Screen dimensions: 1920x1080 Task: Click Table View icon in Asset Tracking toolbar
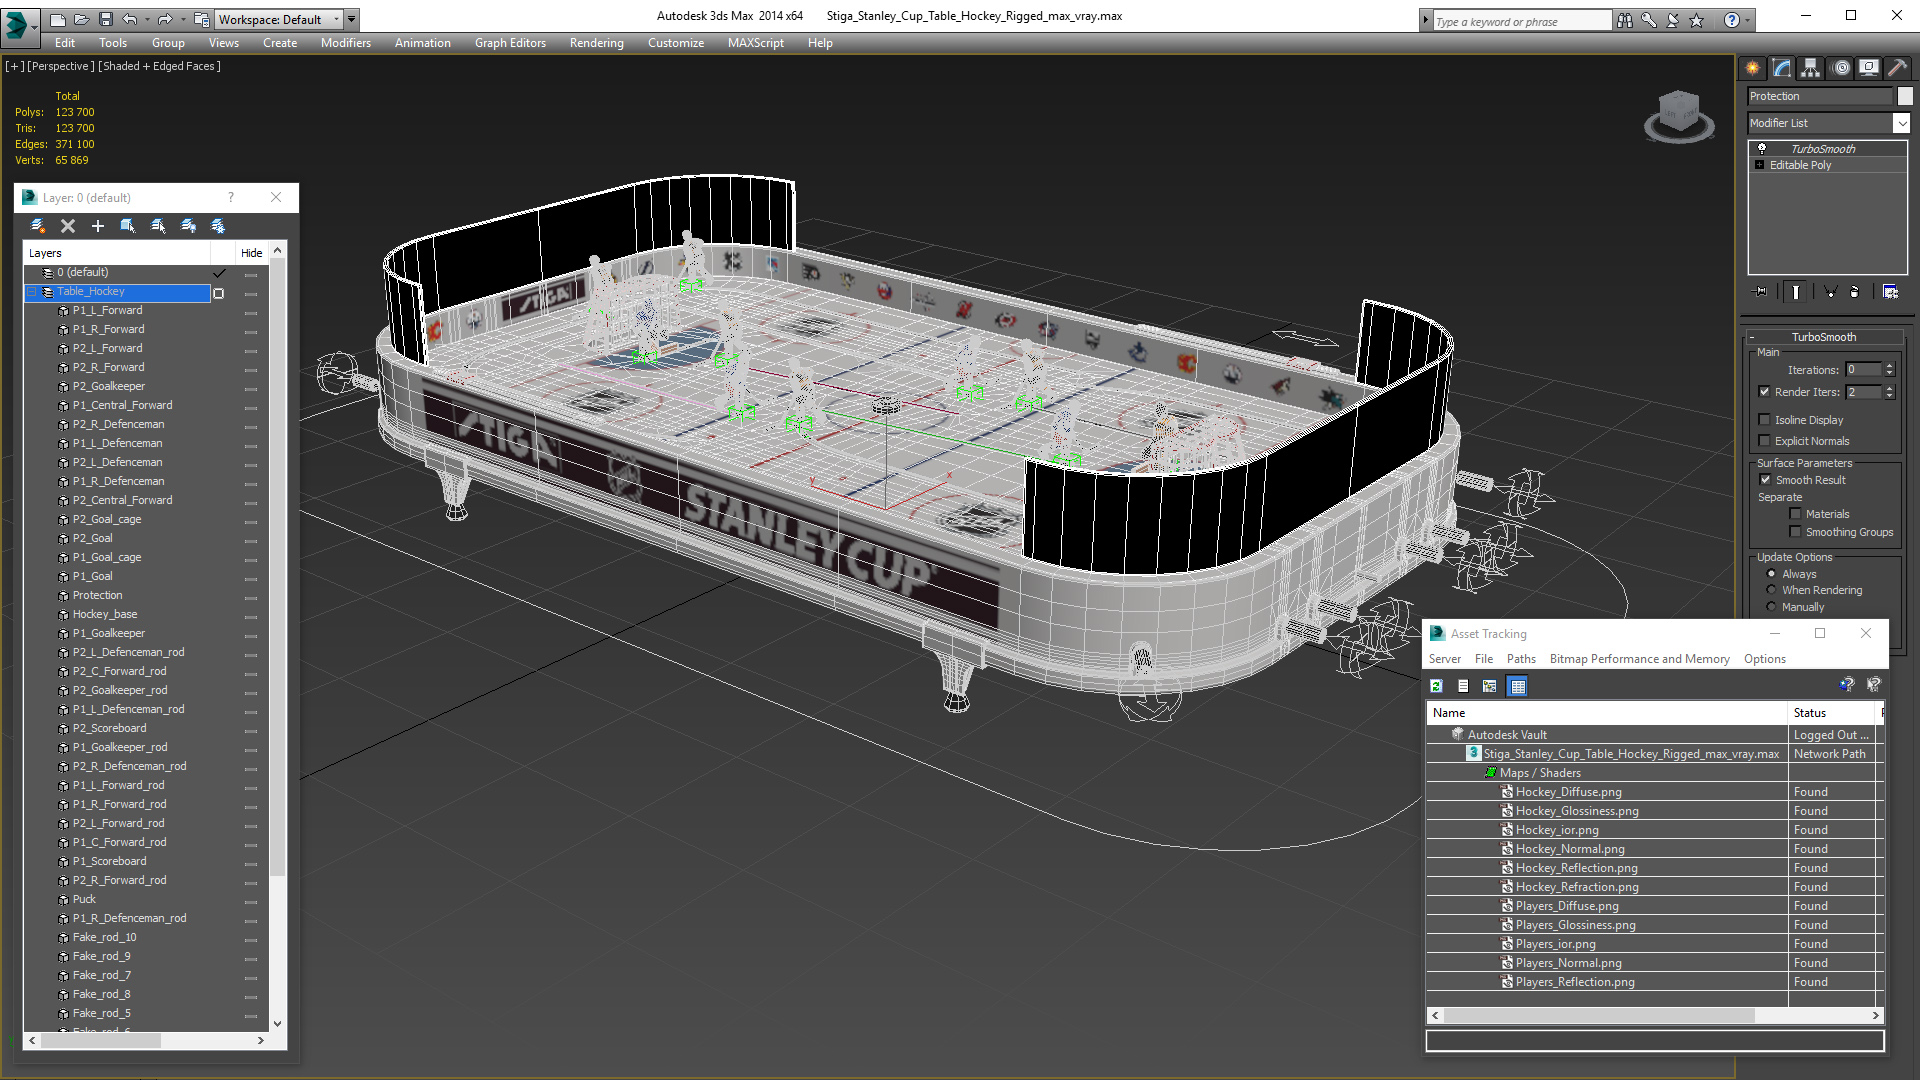click(x=1518, y=686)
